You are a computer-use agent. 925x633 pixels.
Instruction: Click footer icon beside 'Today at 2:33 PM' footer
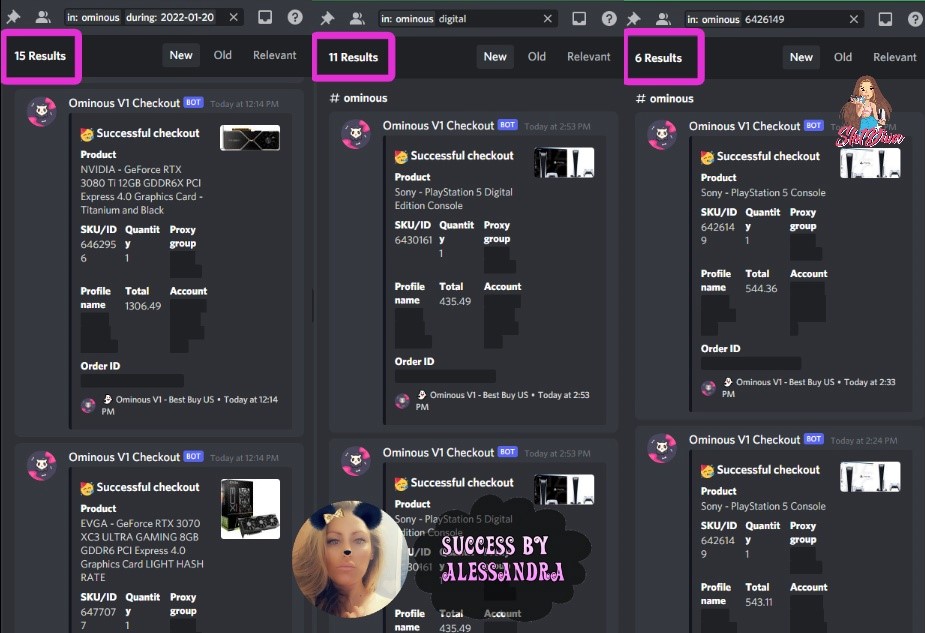click(x=708, y=388)
